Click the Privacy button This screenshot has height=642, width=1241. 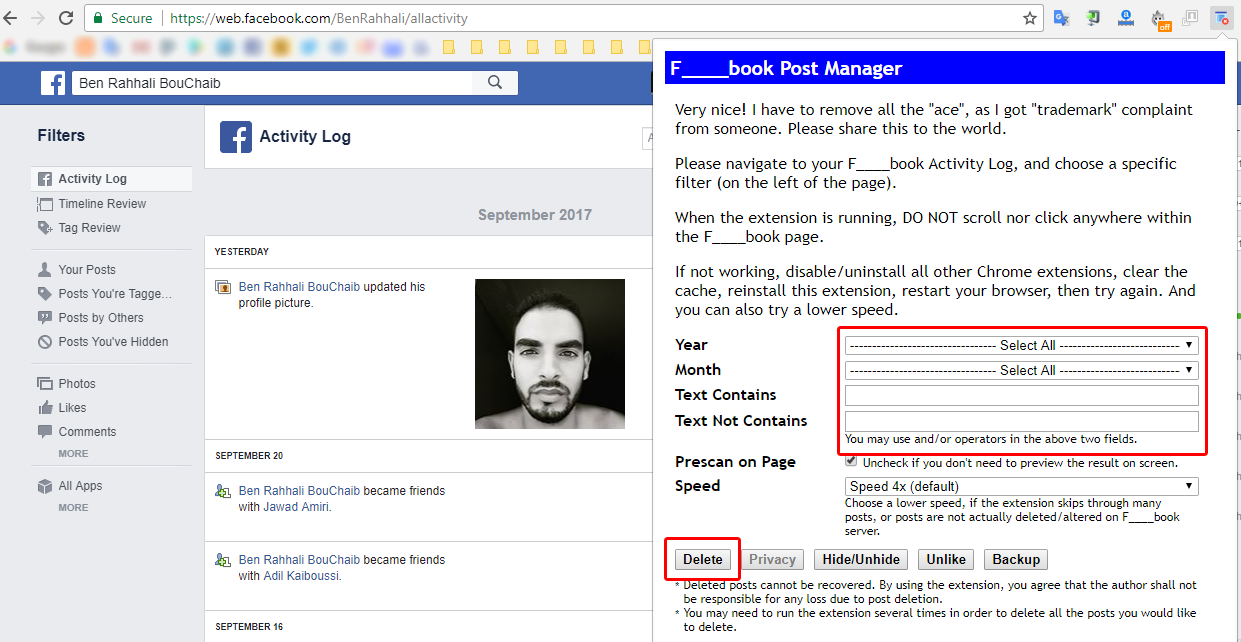(772, 560)
